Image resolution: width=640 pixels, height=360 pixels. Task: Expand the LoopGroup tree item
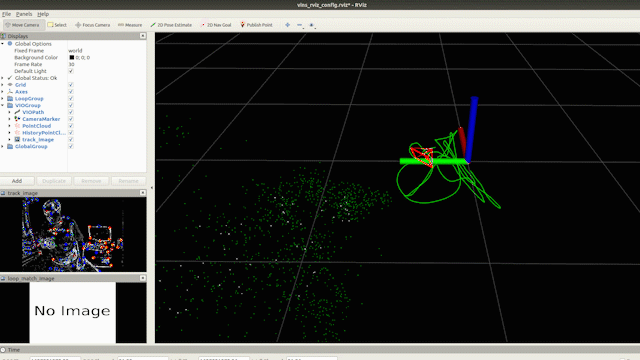pyautogui.click(x=3, y=99)
